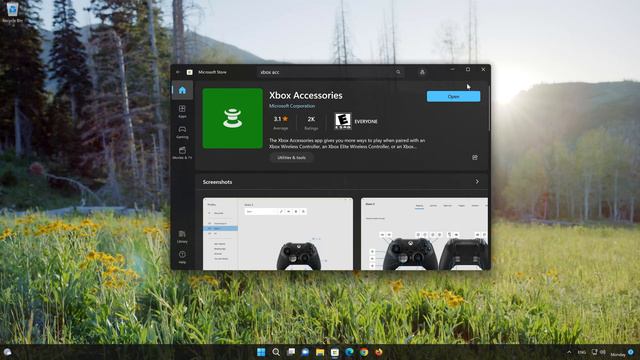Open Help in Store sidebar
The width and height of the screenshot is (640, 360).
tap(182, 257)
